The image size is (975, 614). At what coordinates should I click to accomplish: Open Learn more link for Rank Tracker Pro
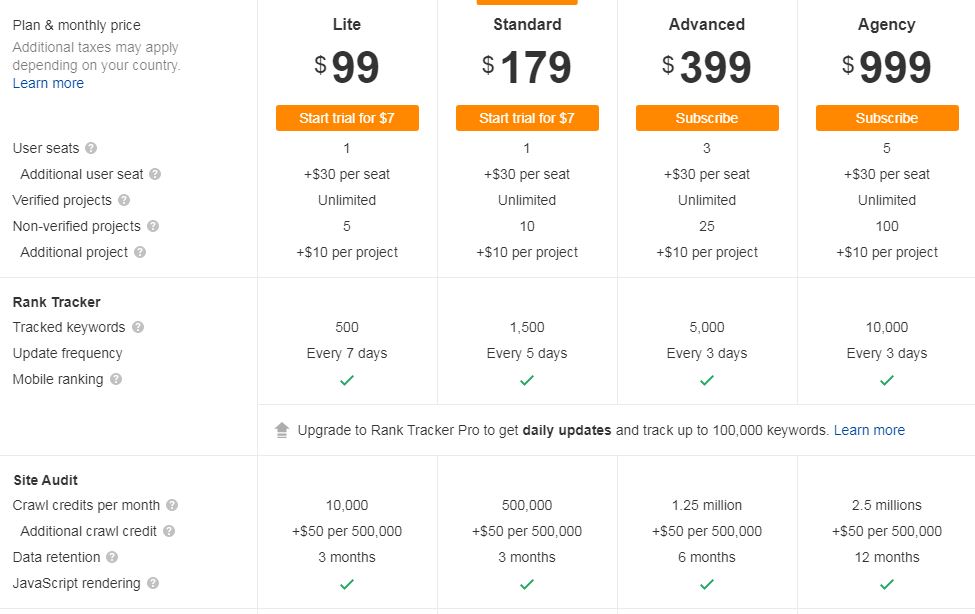[869, 430]
